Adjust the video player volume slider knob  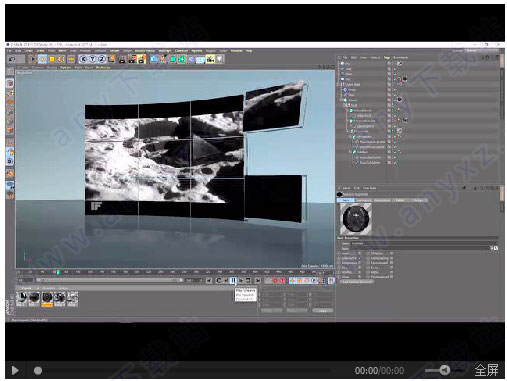pos(444,370)
